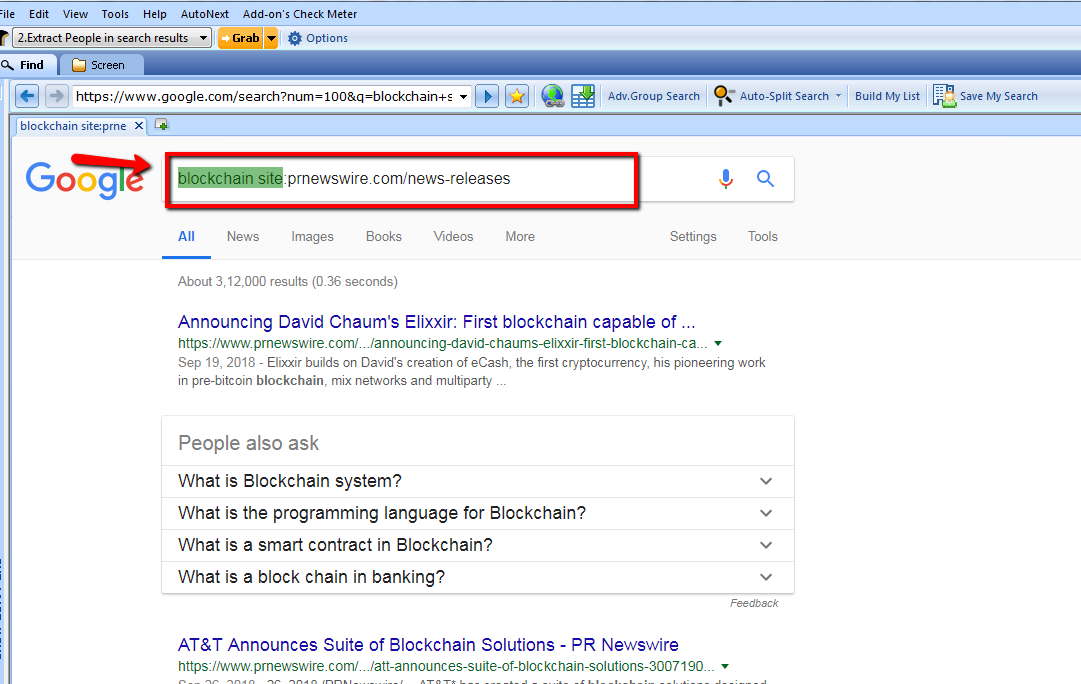Click the globe link icon
Screen dimensions: 1081x684
[552, 96]
